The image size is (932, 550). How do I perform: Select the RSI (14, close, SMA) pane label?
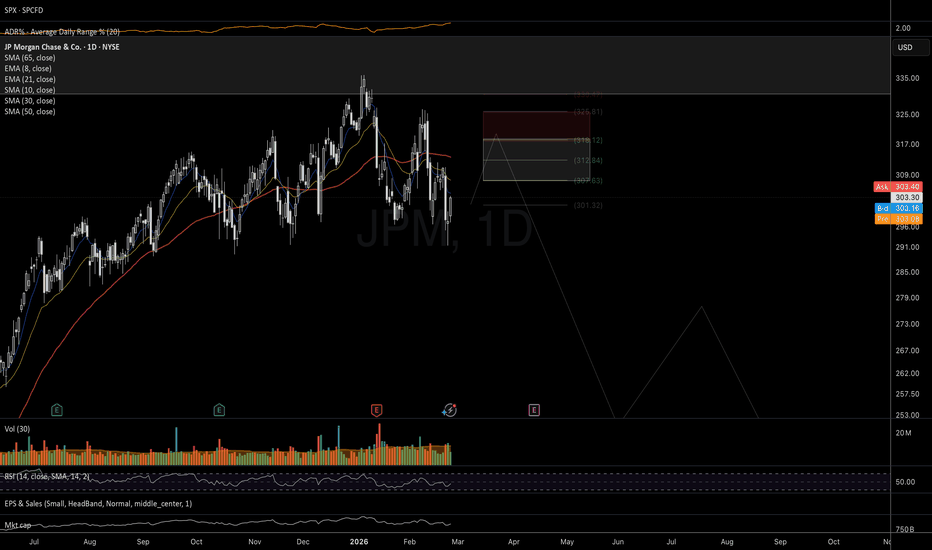47,477
